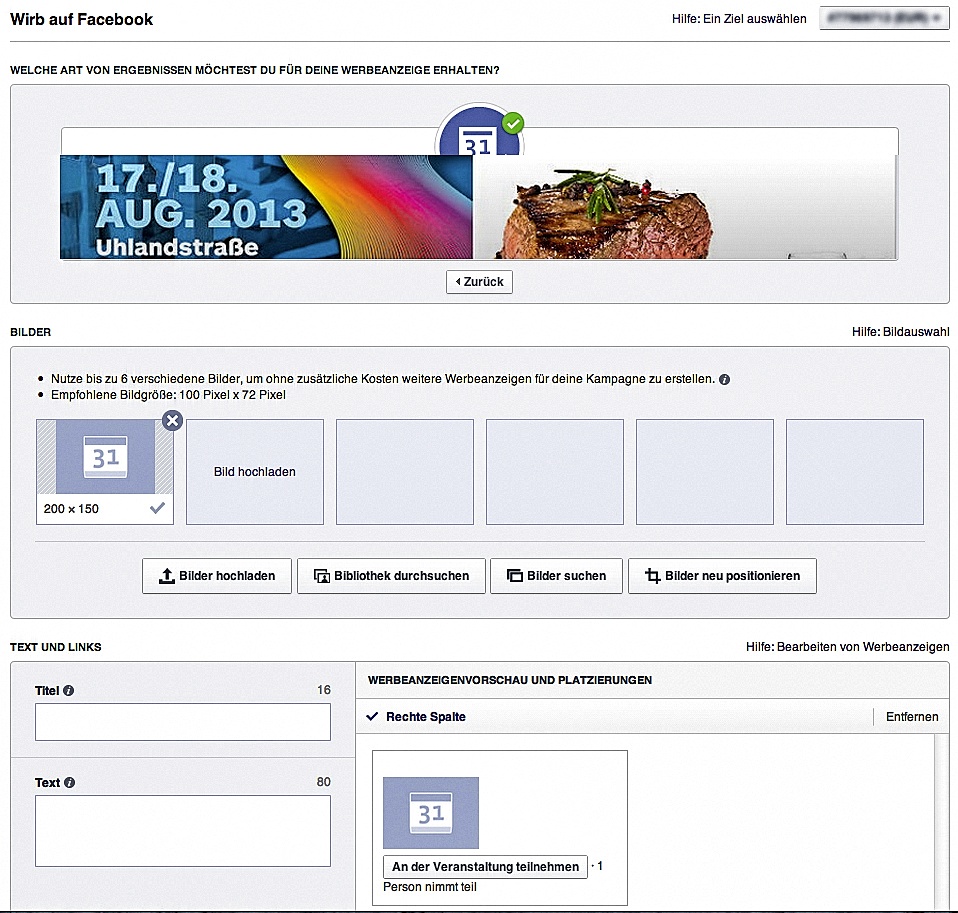Open the info icon after Kampagne zu erstellen
The image size is (958, 913).
[x=725, y=380]
